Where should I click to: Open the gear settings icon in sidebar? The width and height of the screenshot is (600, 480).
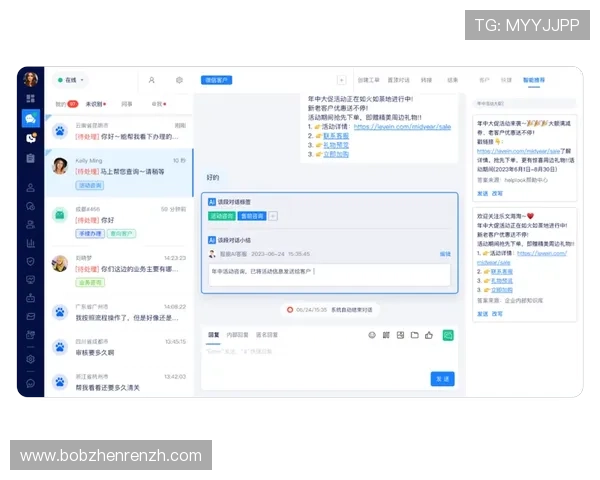tap(31, 359)
